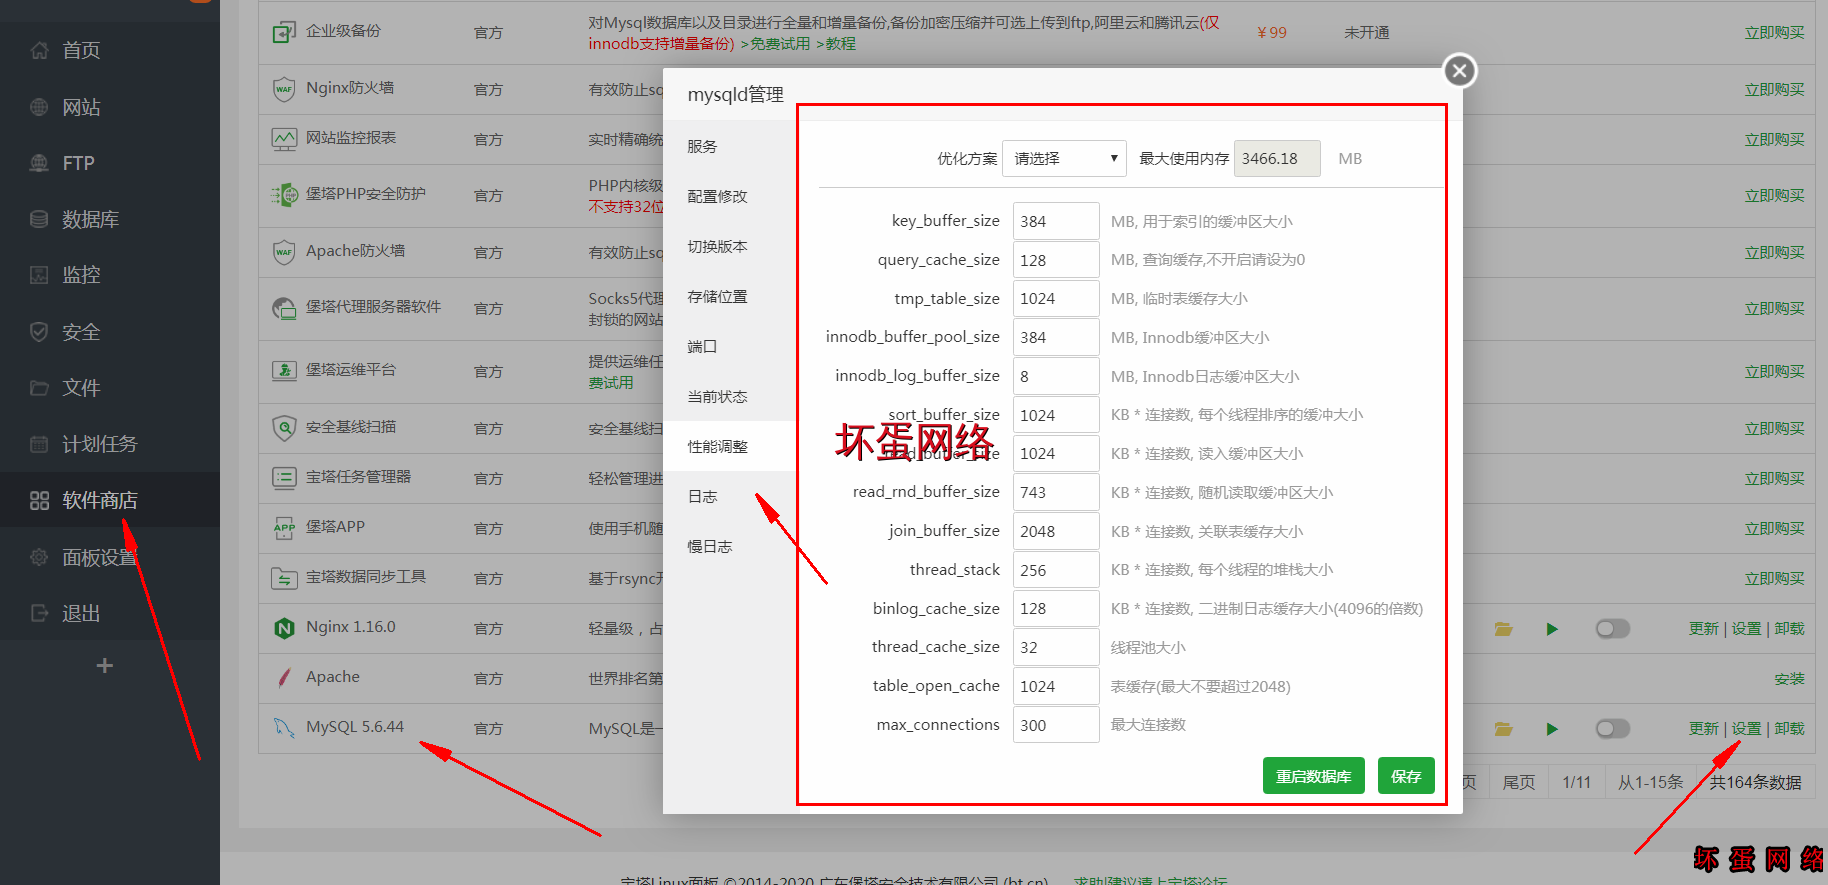This screenshot has width=1828, height=885.
Task: Open the 优化方案 请选择 dropdown
Action: 1064,158
